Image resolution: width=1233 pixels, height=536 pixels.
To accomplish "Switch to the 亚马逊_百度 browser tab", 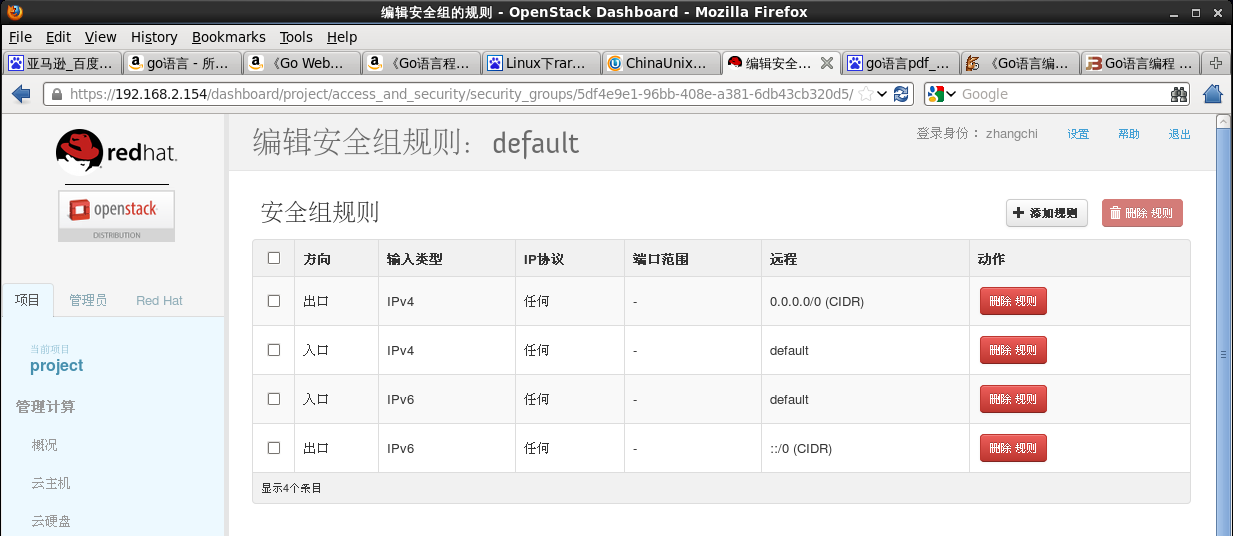I will pyautogui.click(x=62, y=63).
